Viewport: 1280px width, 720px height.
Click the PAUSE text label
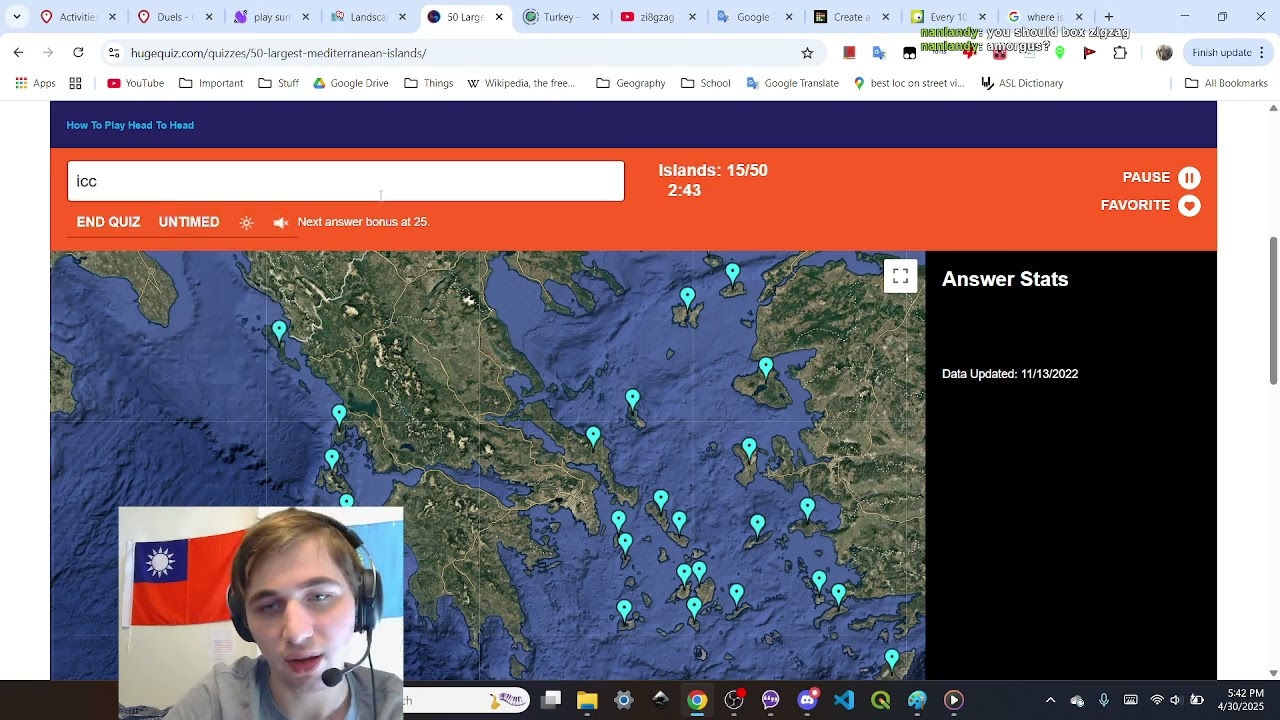[x=1146, y=177]
